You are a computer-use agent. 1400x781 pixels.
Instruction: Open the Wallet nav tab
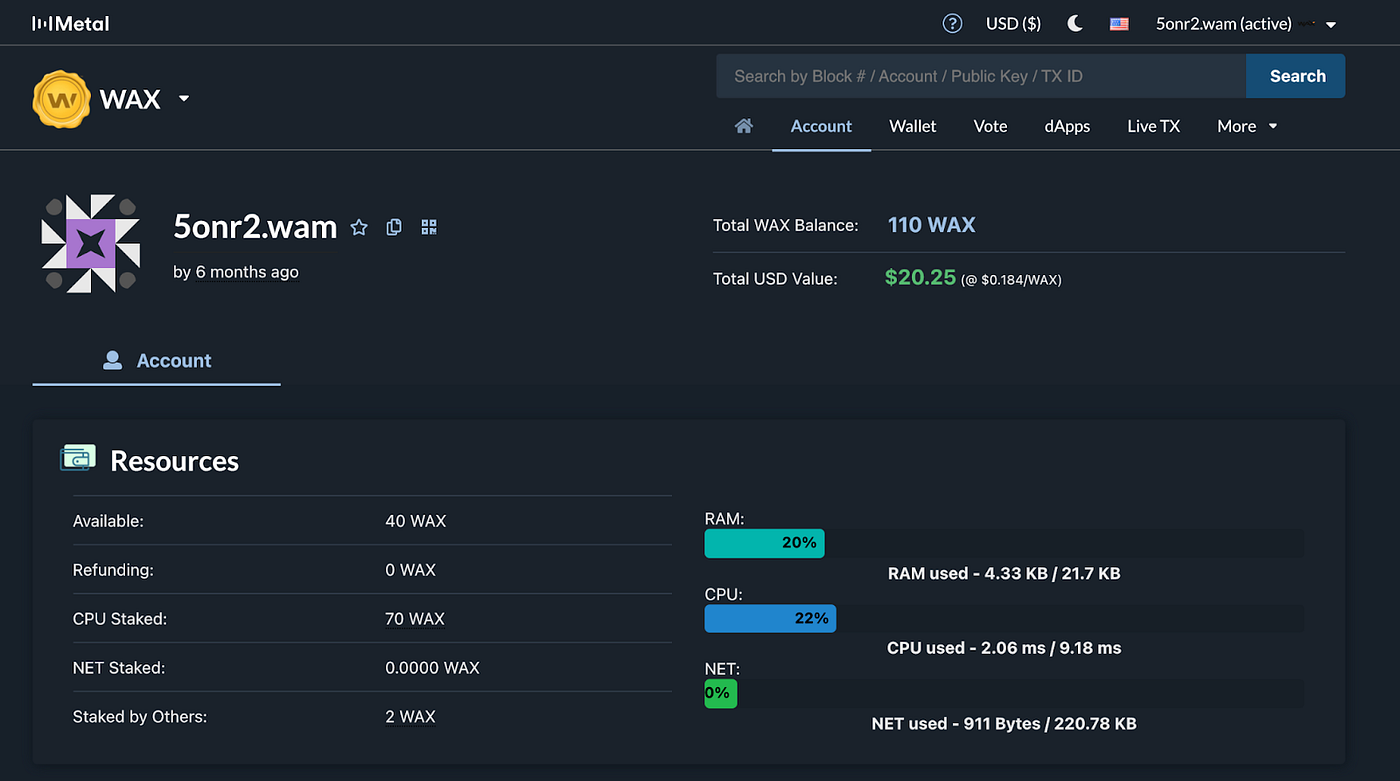coord(913,126)
